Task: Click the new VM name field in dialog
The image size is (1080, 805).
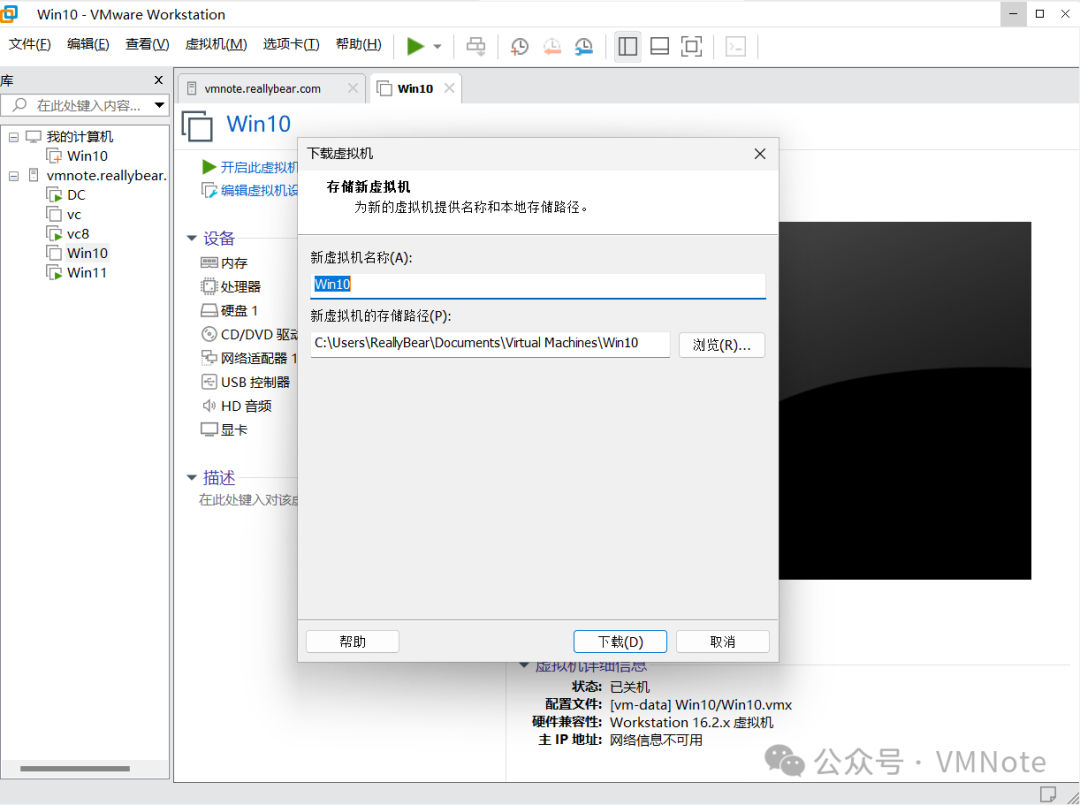Action: 537,285
